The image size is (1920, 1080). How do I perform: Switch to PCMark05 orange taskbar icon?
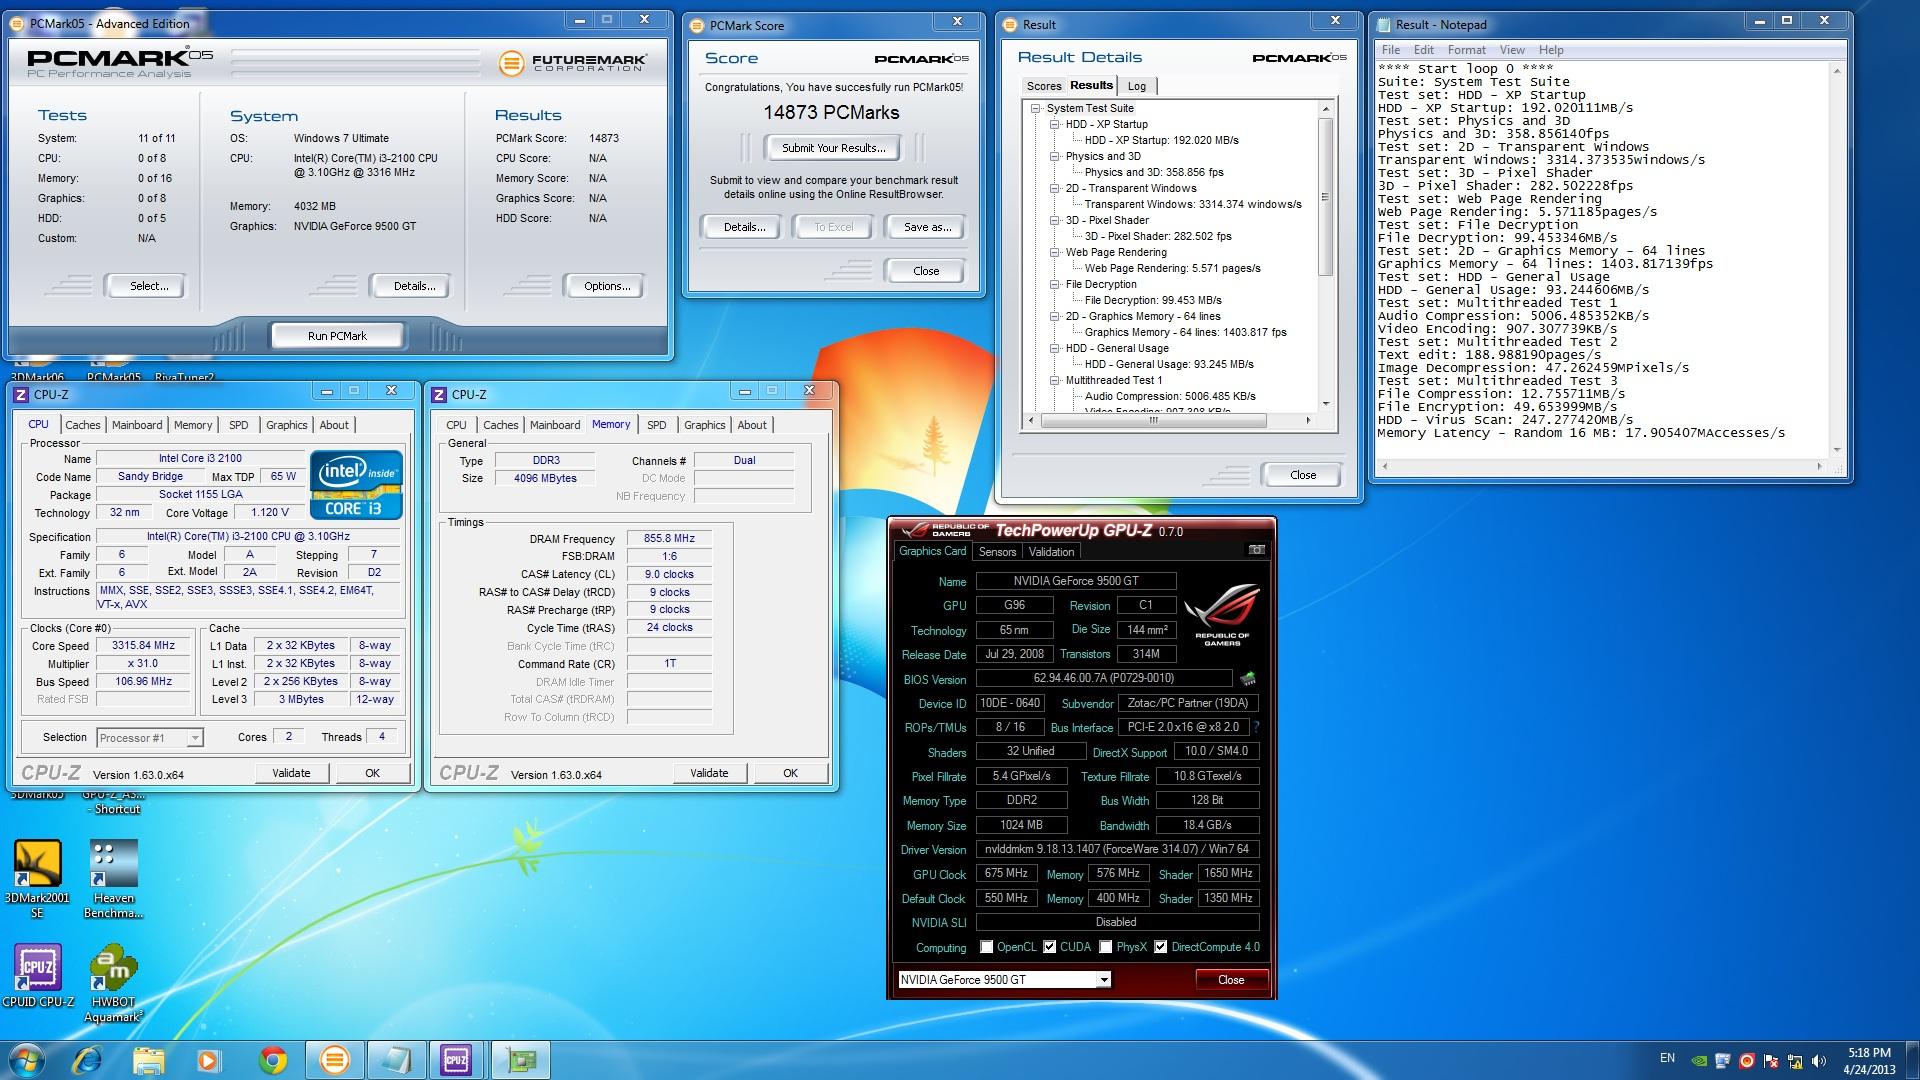tap(334, 1060)
